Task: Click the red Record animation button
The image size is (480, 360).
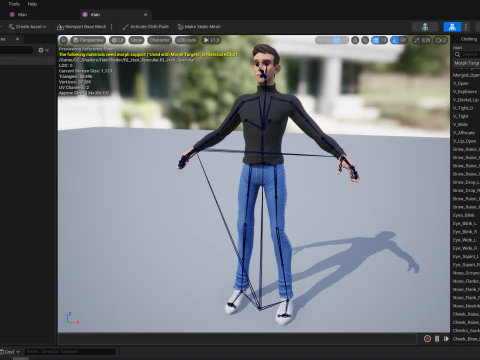Action: click(x=427, y=339)
